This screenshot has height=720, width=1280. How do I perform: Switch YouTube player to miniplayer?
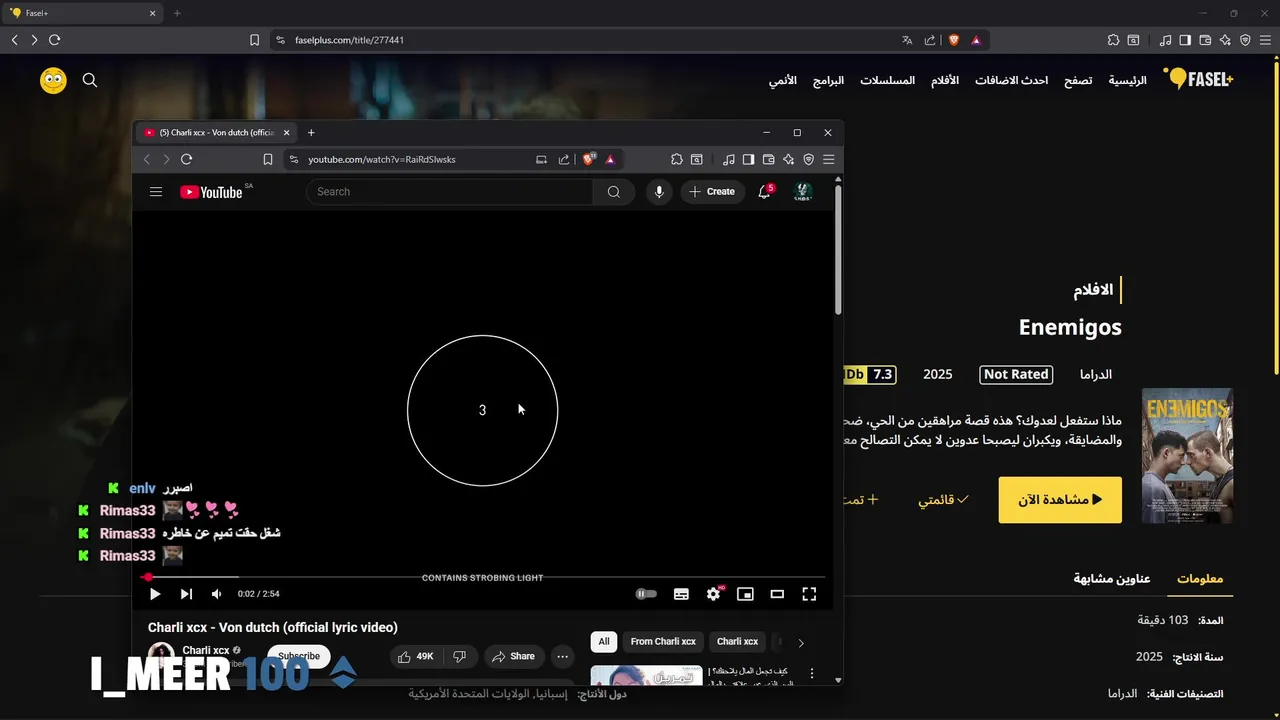[745, 594]
